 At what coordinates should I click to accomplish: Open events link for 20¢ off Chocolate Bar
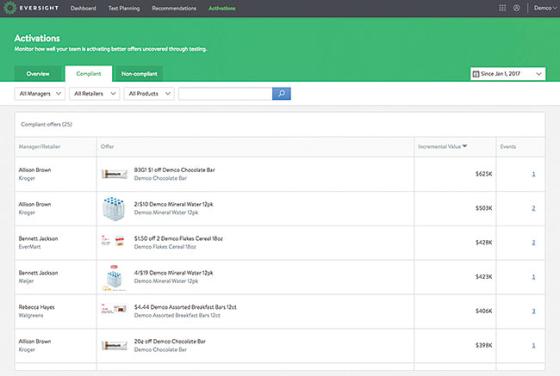click(x=534, y=345)
